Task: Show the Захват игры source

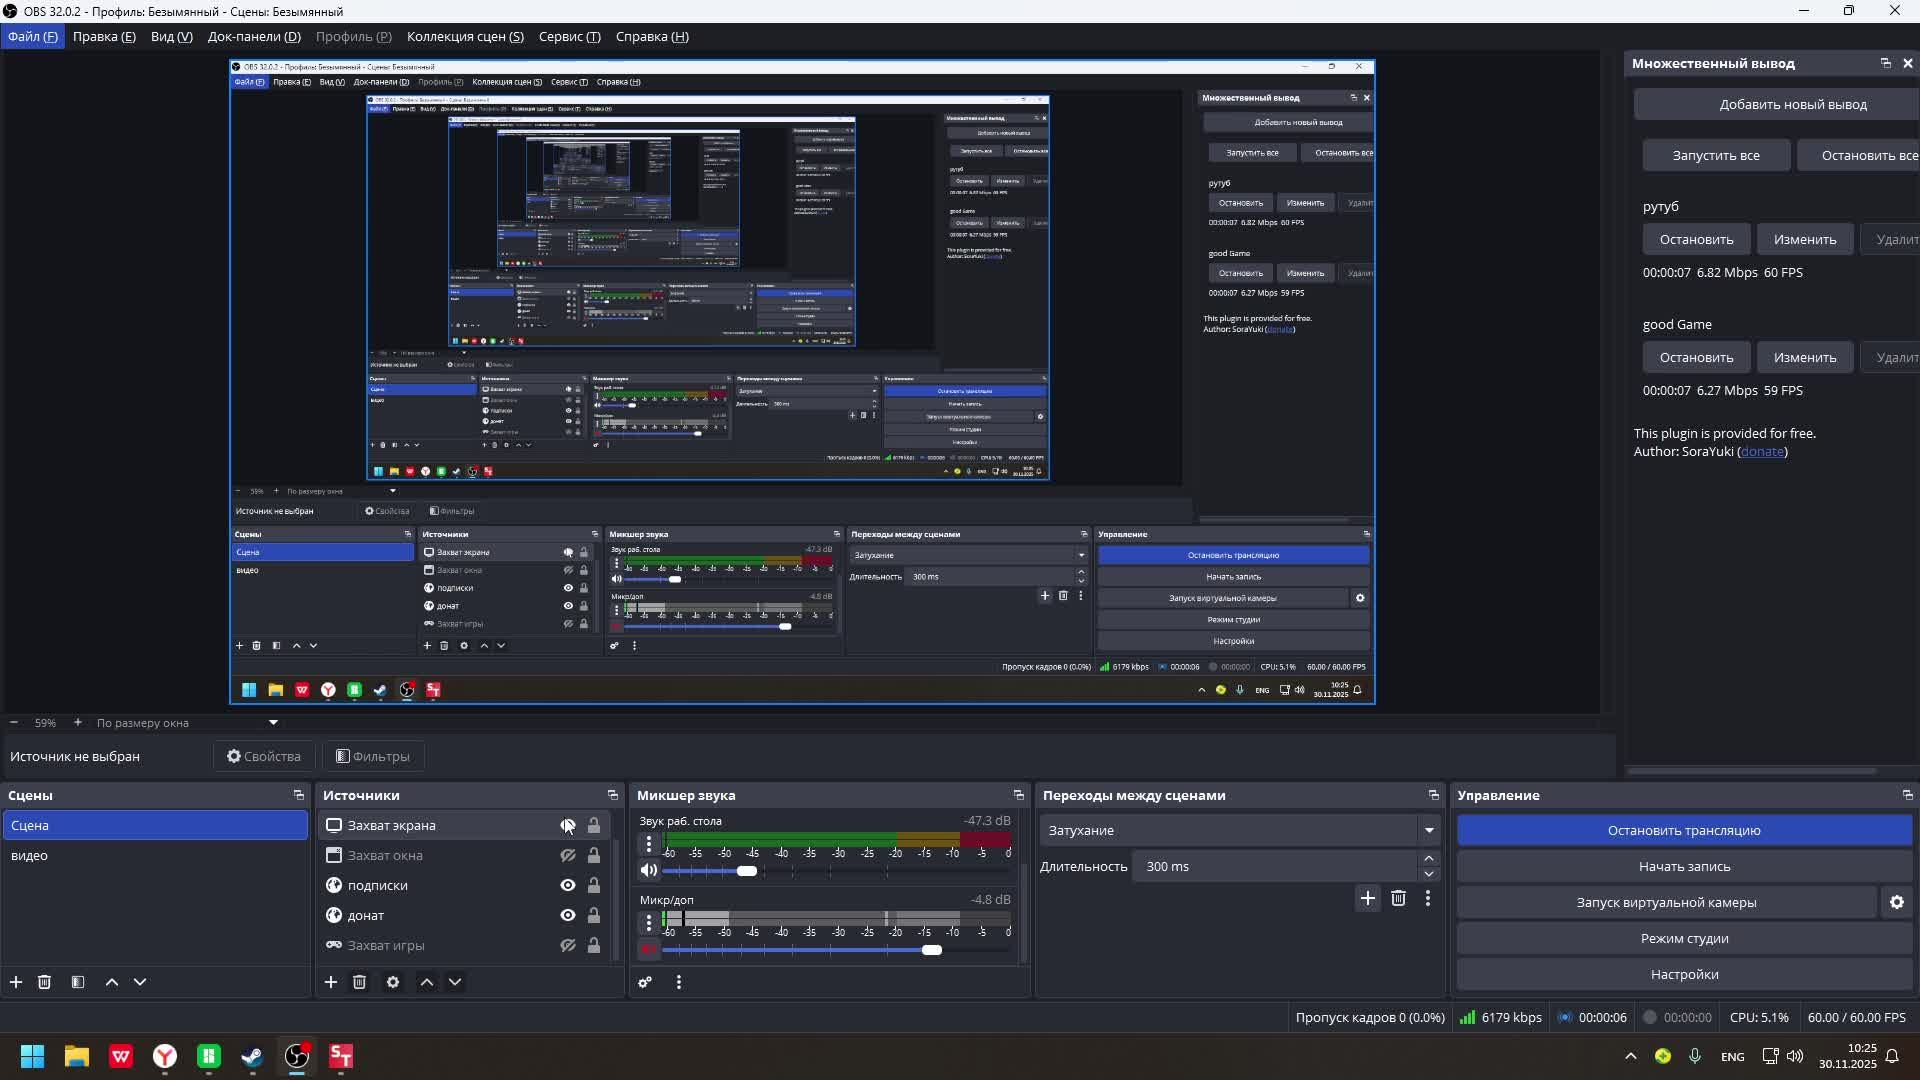Action: pyautogui.click(x=568, y=945)
